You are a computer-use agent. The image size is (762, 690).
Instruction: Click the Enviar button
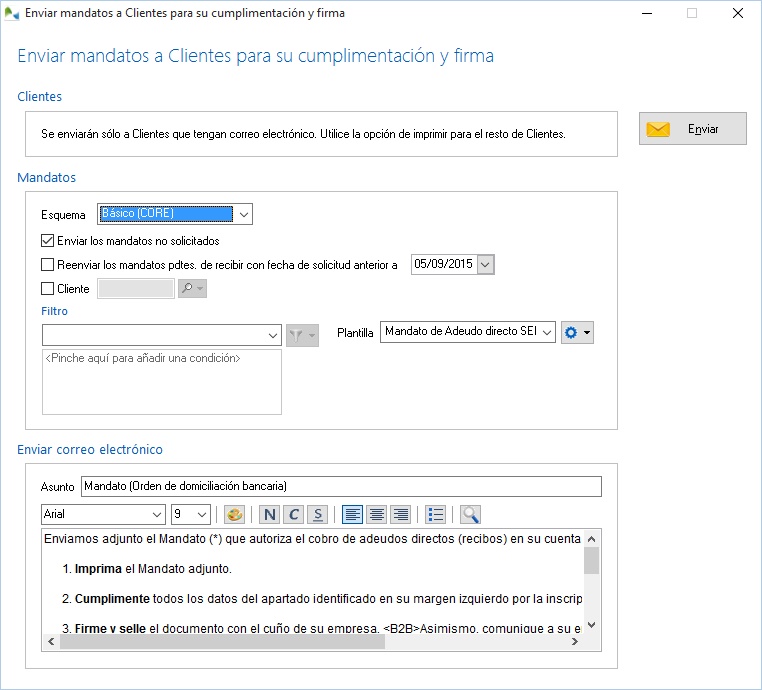[693, 129]
